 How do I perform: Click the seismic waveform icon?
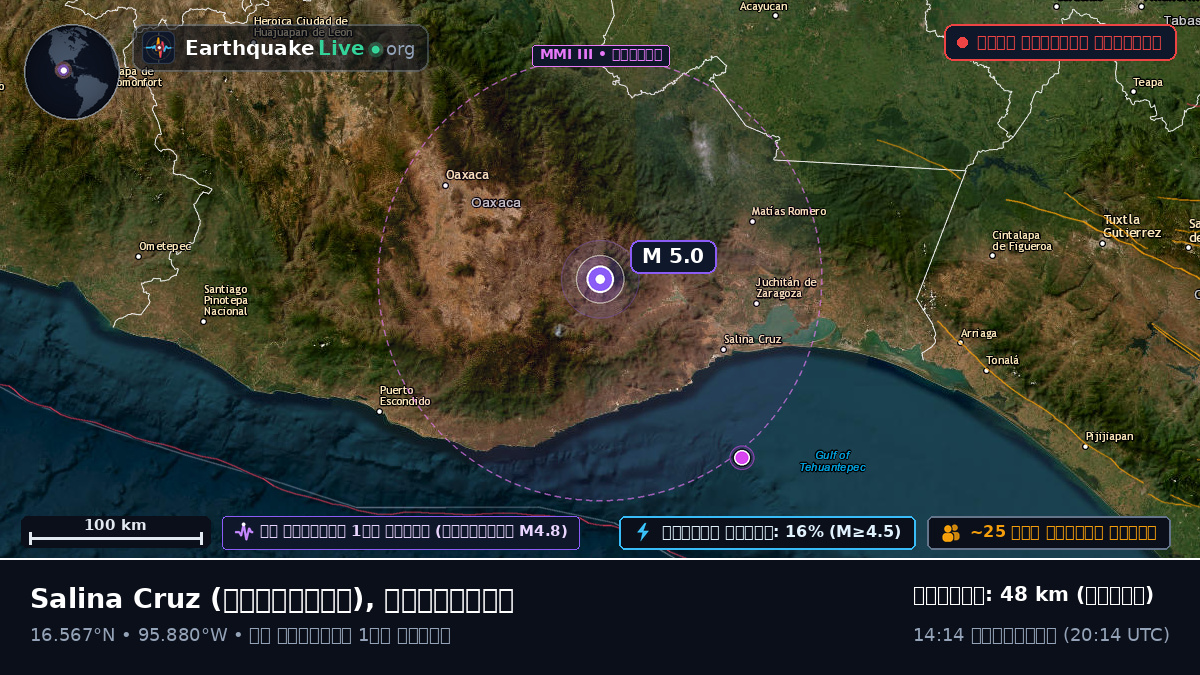click(244, 532)
